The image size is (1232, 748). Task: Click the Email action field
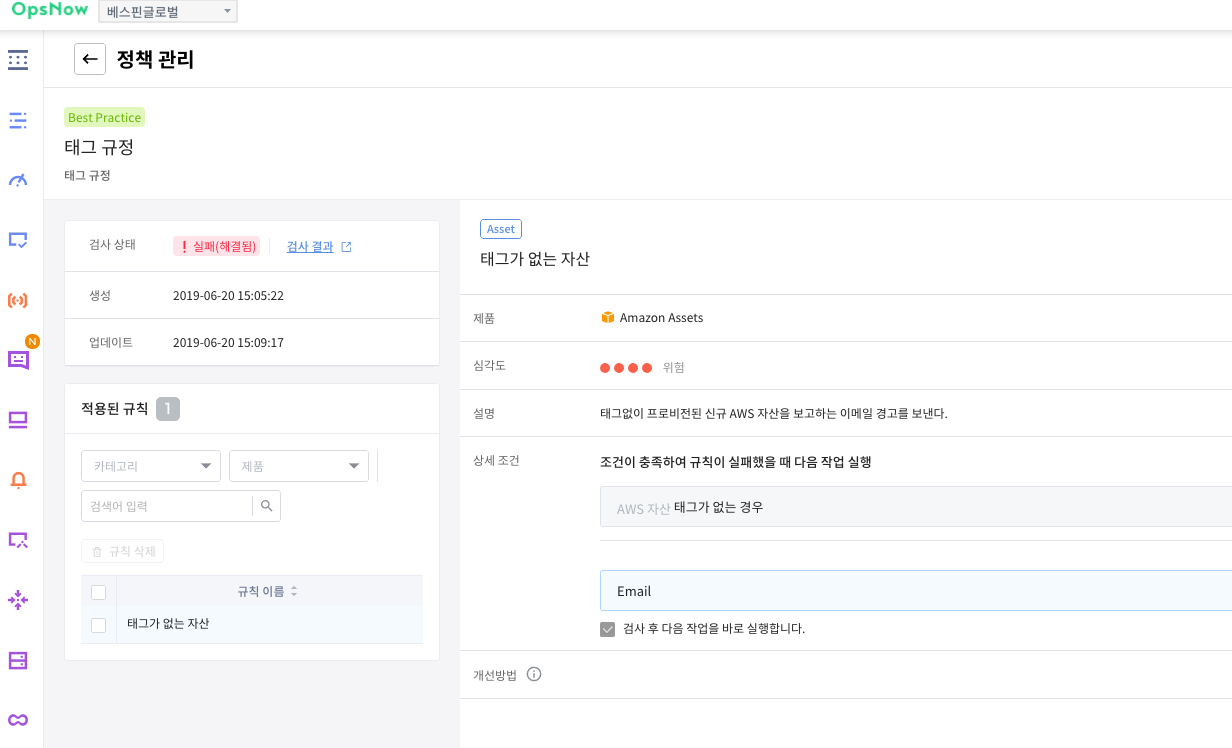(916, 591)
